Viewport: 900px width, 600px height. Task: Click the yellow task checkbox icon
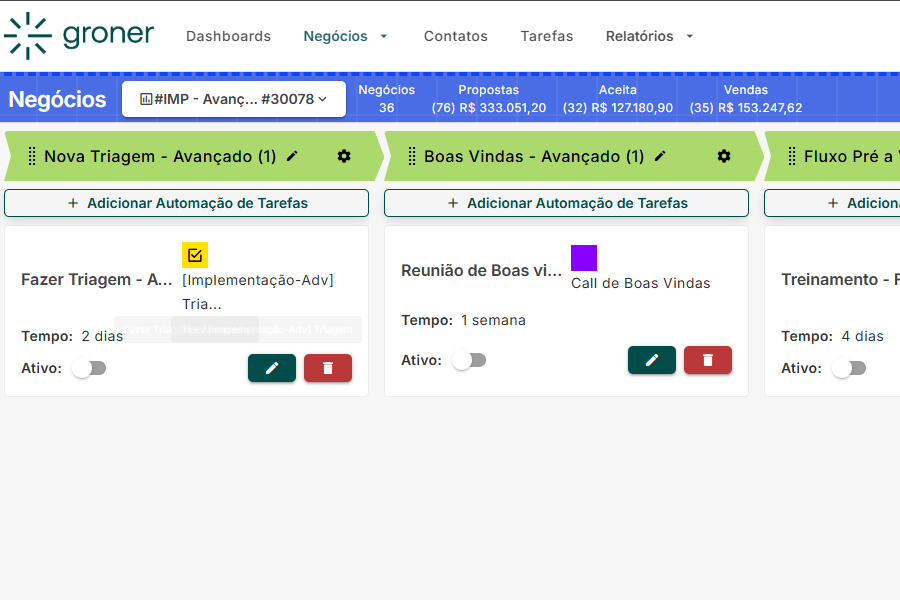(x=193, y=255)
